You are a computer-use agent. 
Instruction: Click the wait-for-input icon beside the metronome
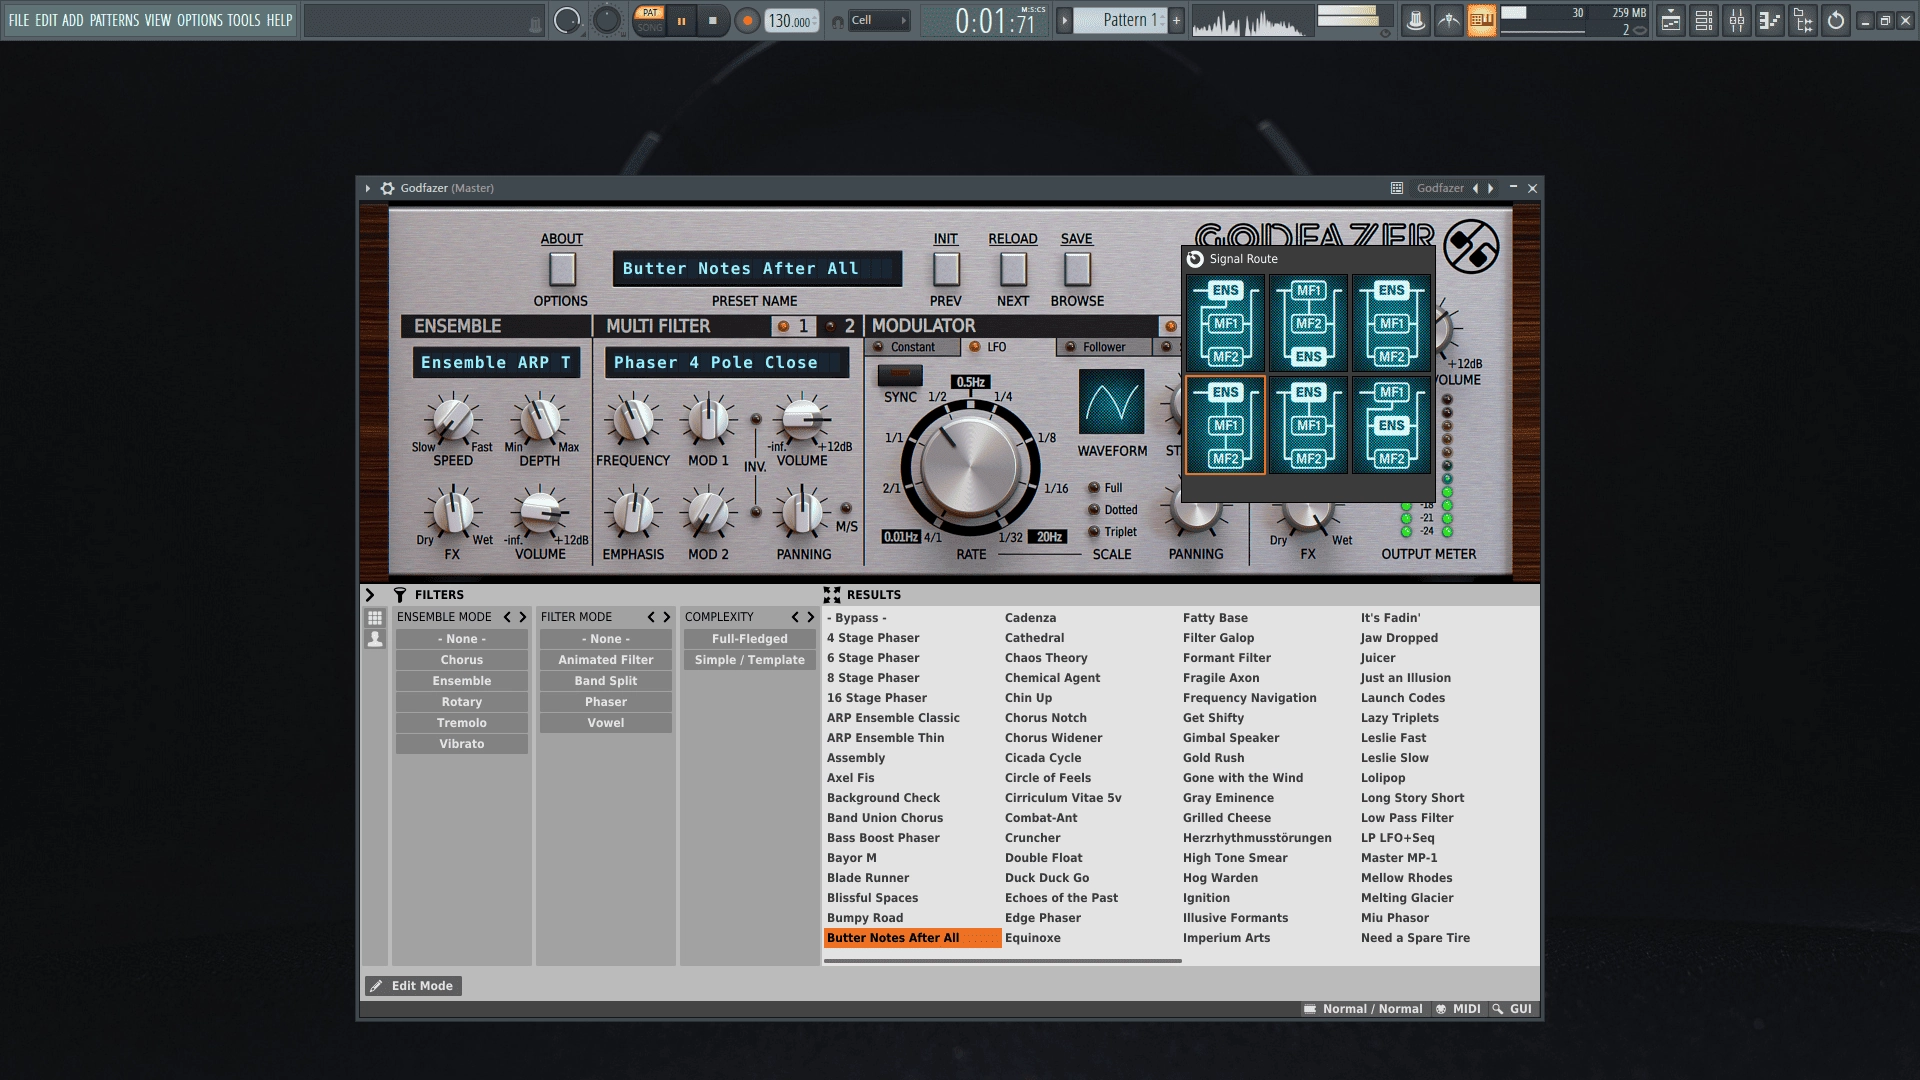pos(1448,21)
